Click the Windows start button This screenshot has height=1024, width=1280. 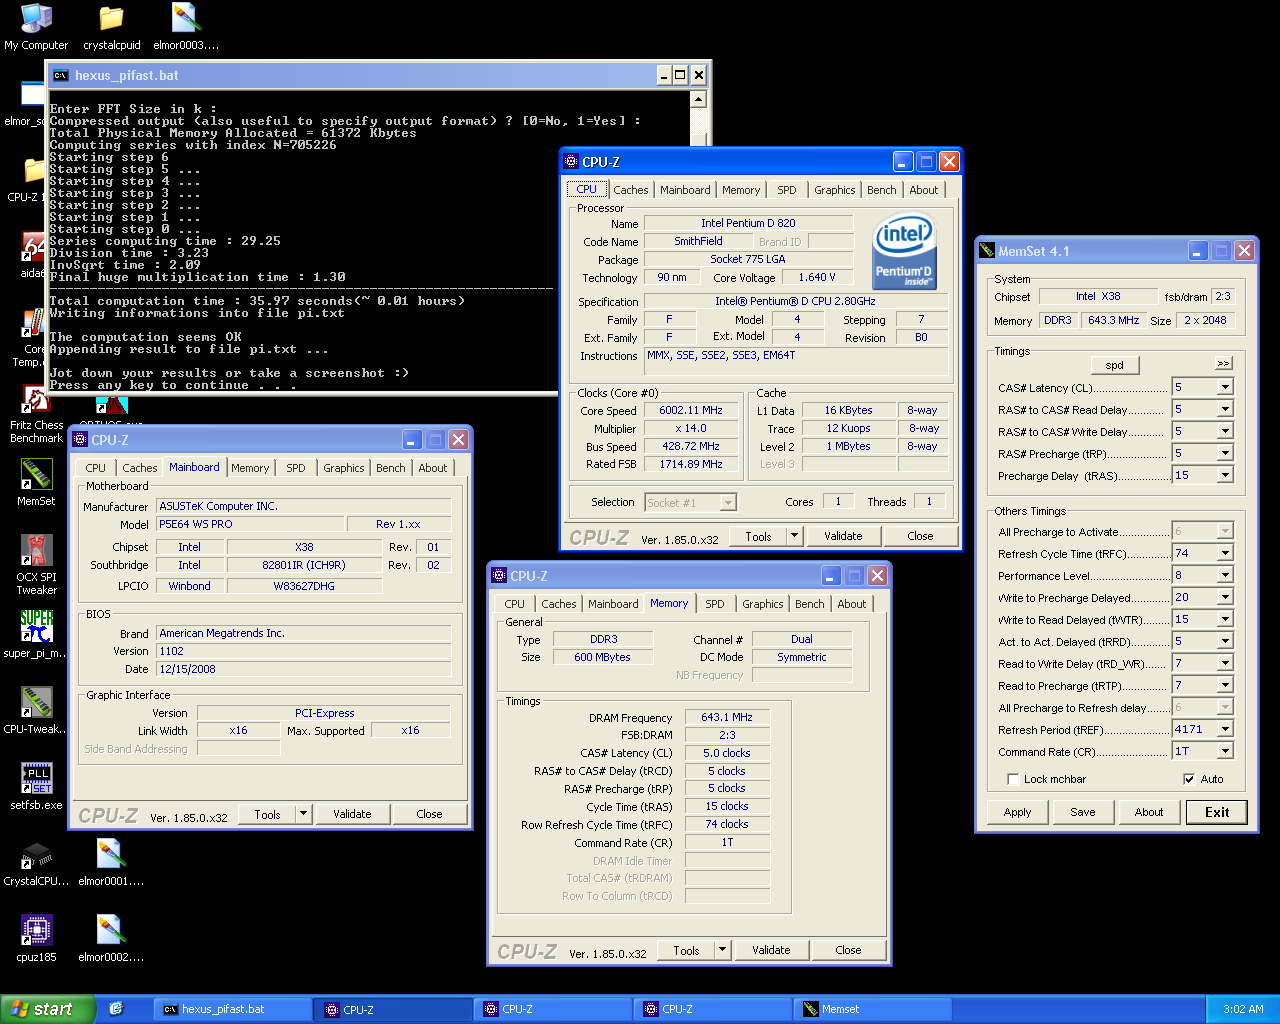click(47, 1009)
